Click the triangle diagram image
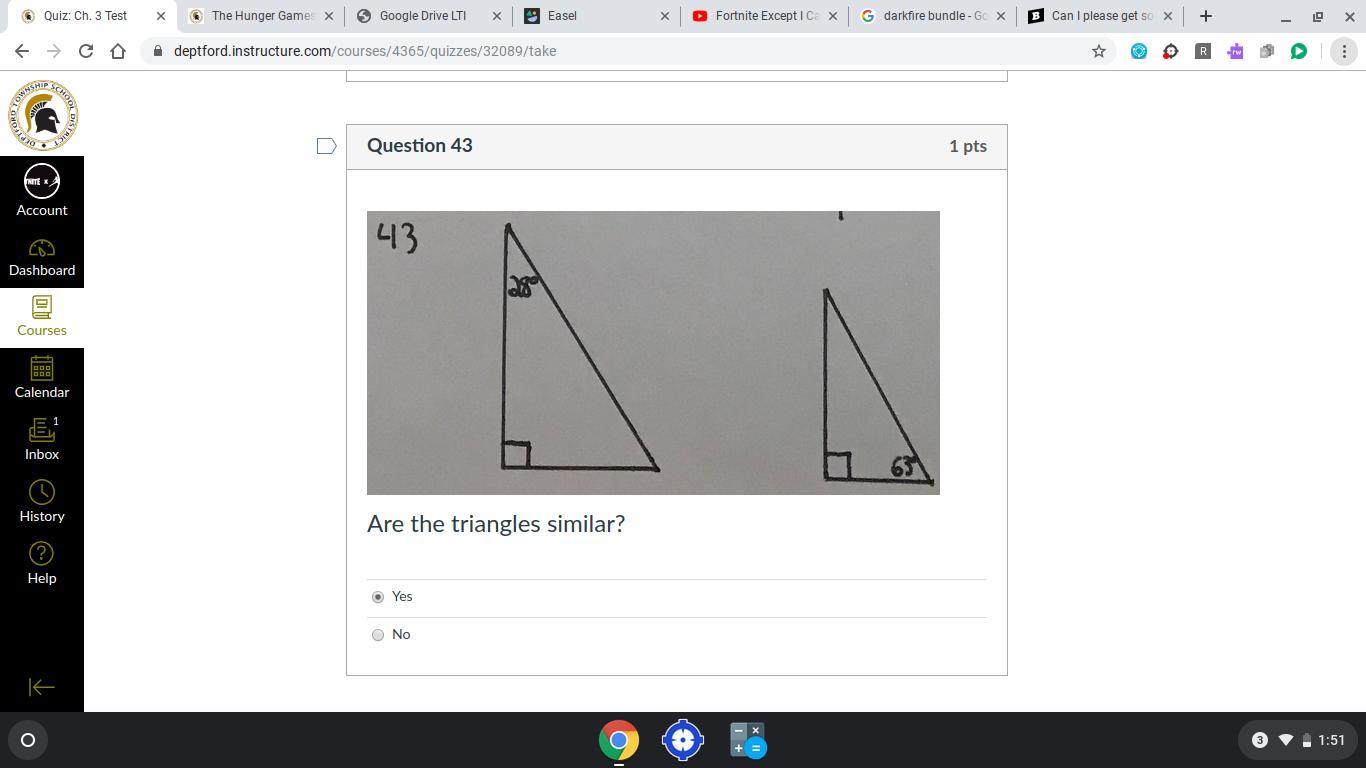Screen dimensions: 1366x768 point(653,352)
